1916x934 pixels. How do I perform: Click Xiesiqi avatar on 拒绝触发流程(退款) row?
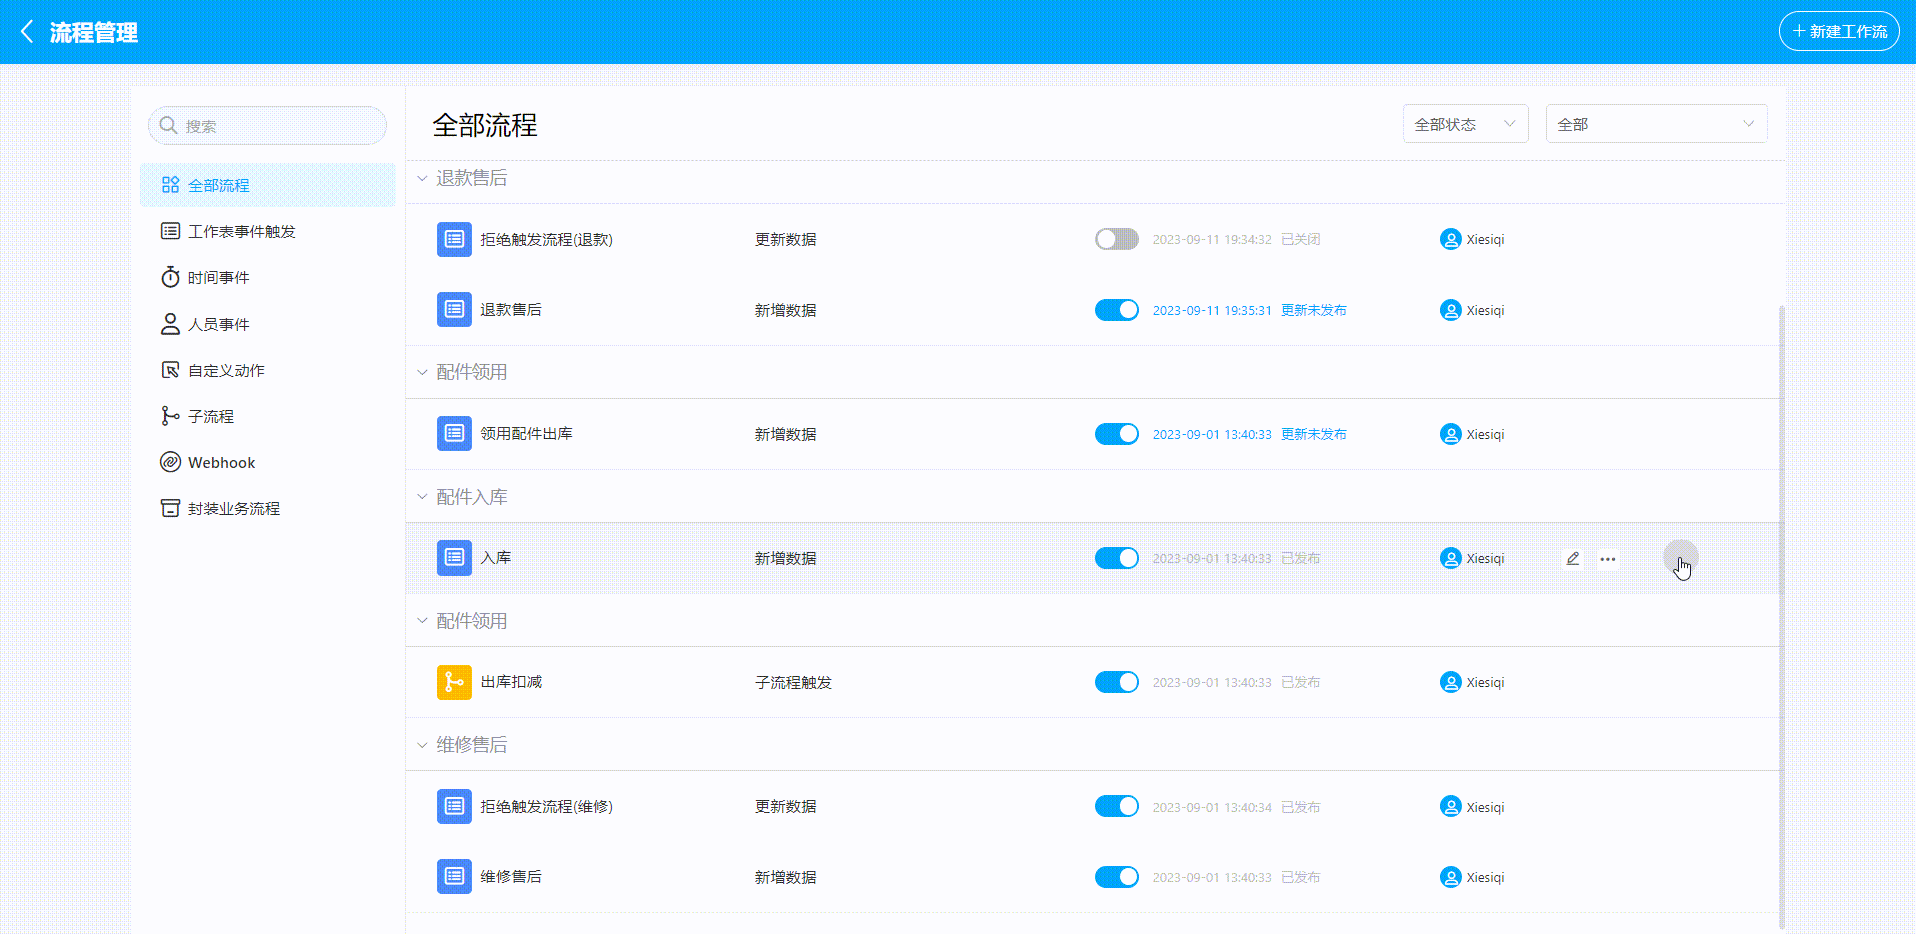point(1450,239)
